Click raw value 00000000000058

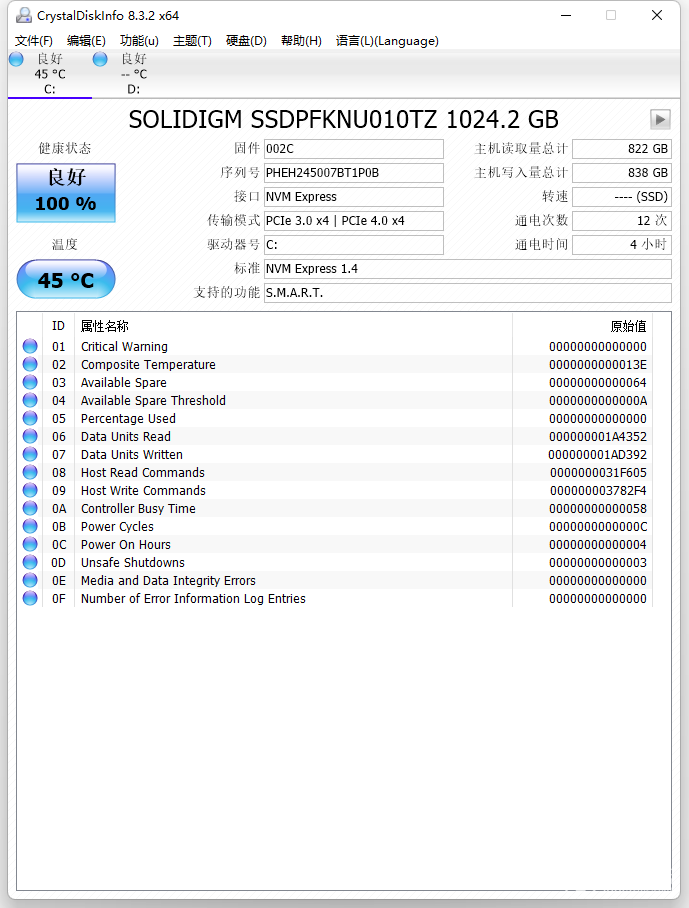point(598,508)
